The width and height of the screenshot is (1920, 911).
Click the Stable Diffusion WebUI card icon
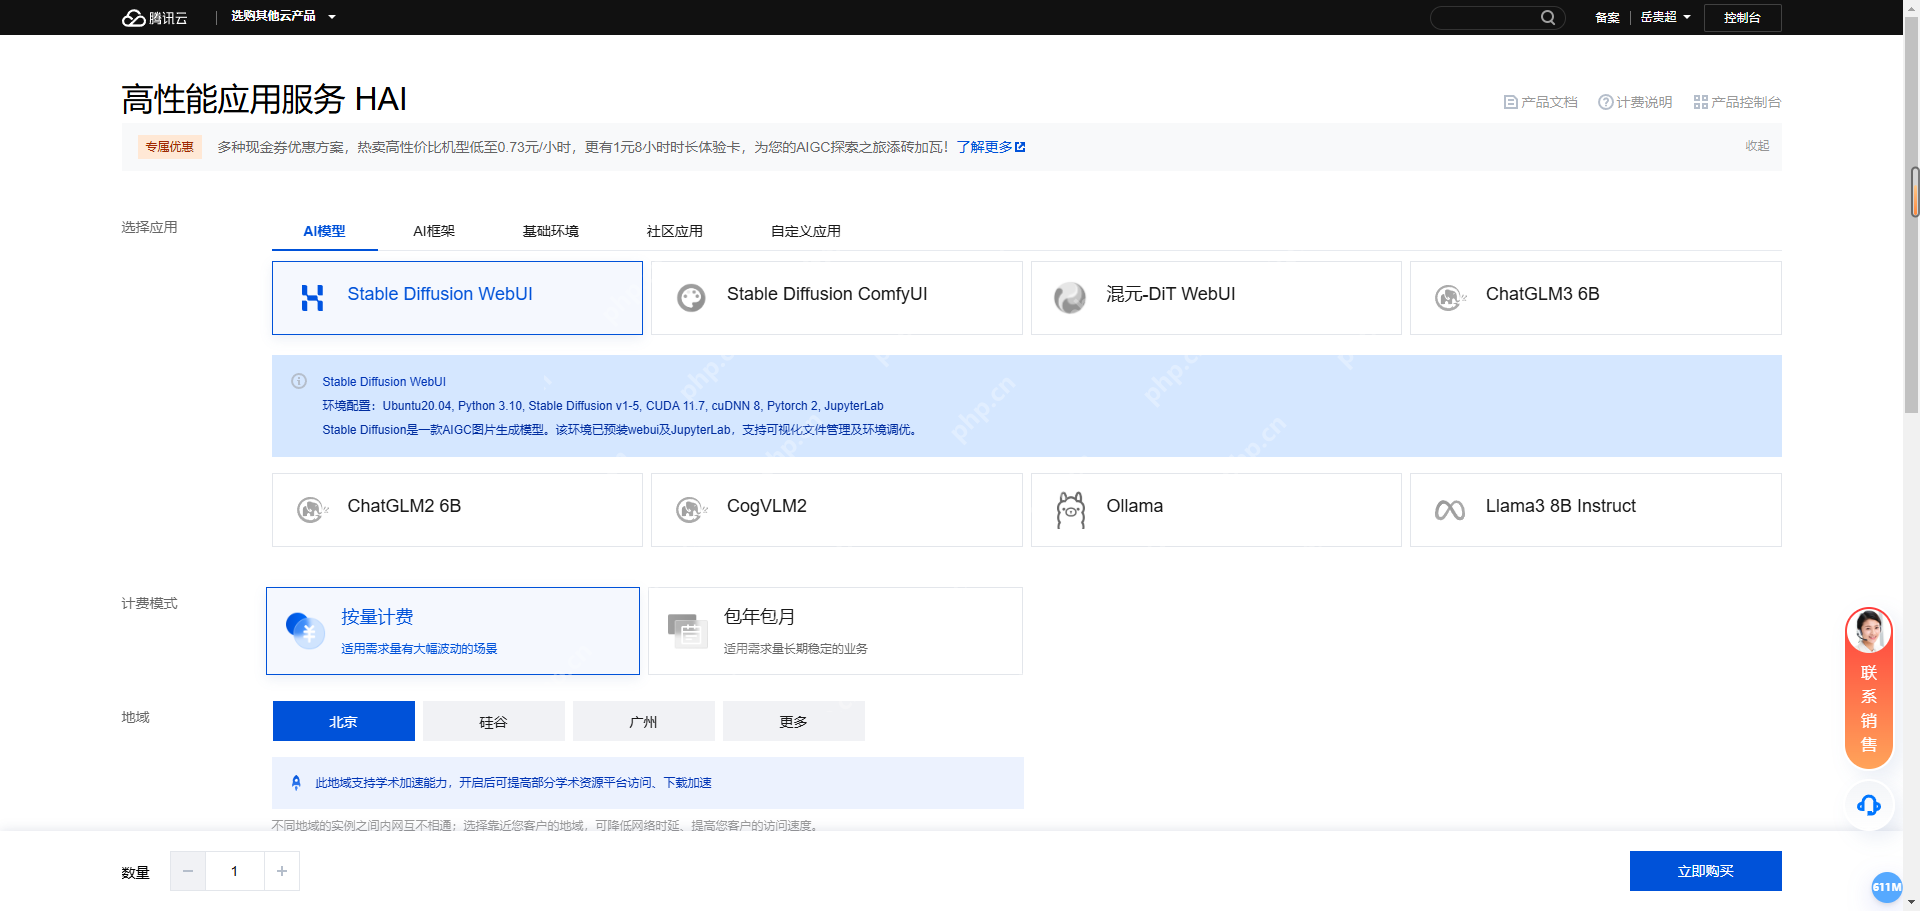(312, 298)
